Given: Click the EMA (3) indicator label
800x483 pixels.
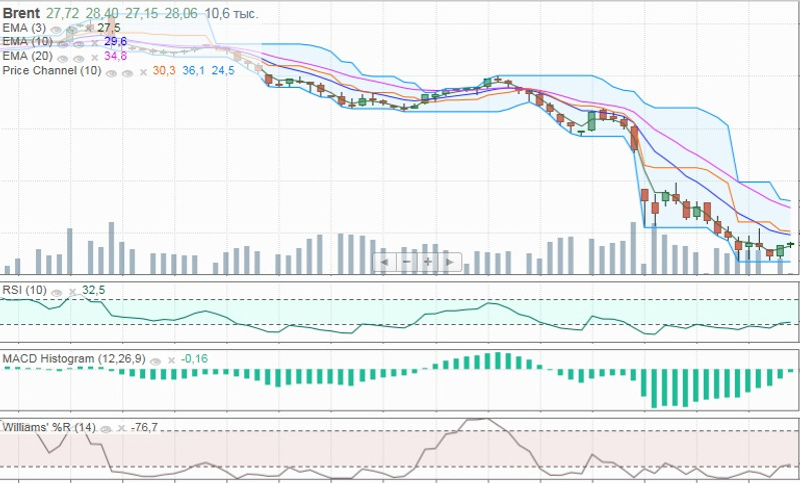Looking at the screenshot, I should pos(24,28).
